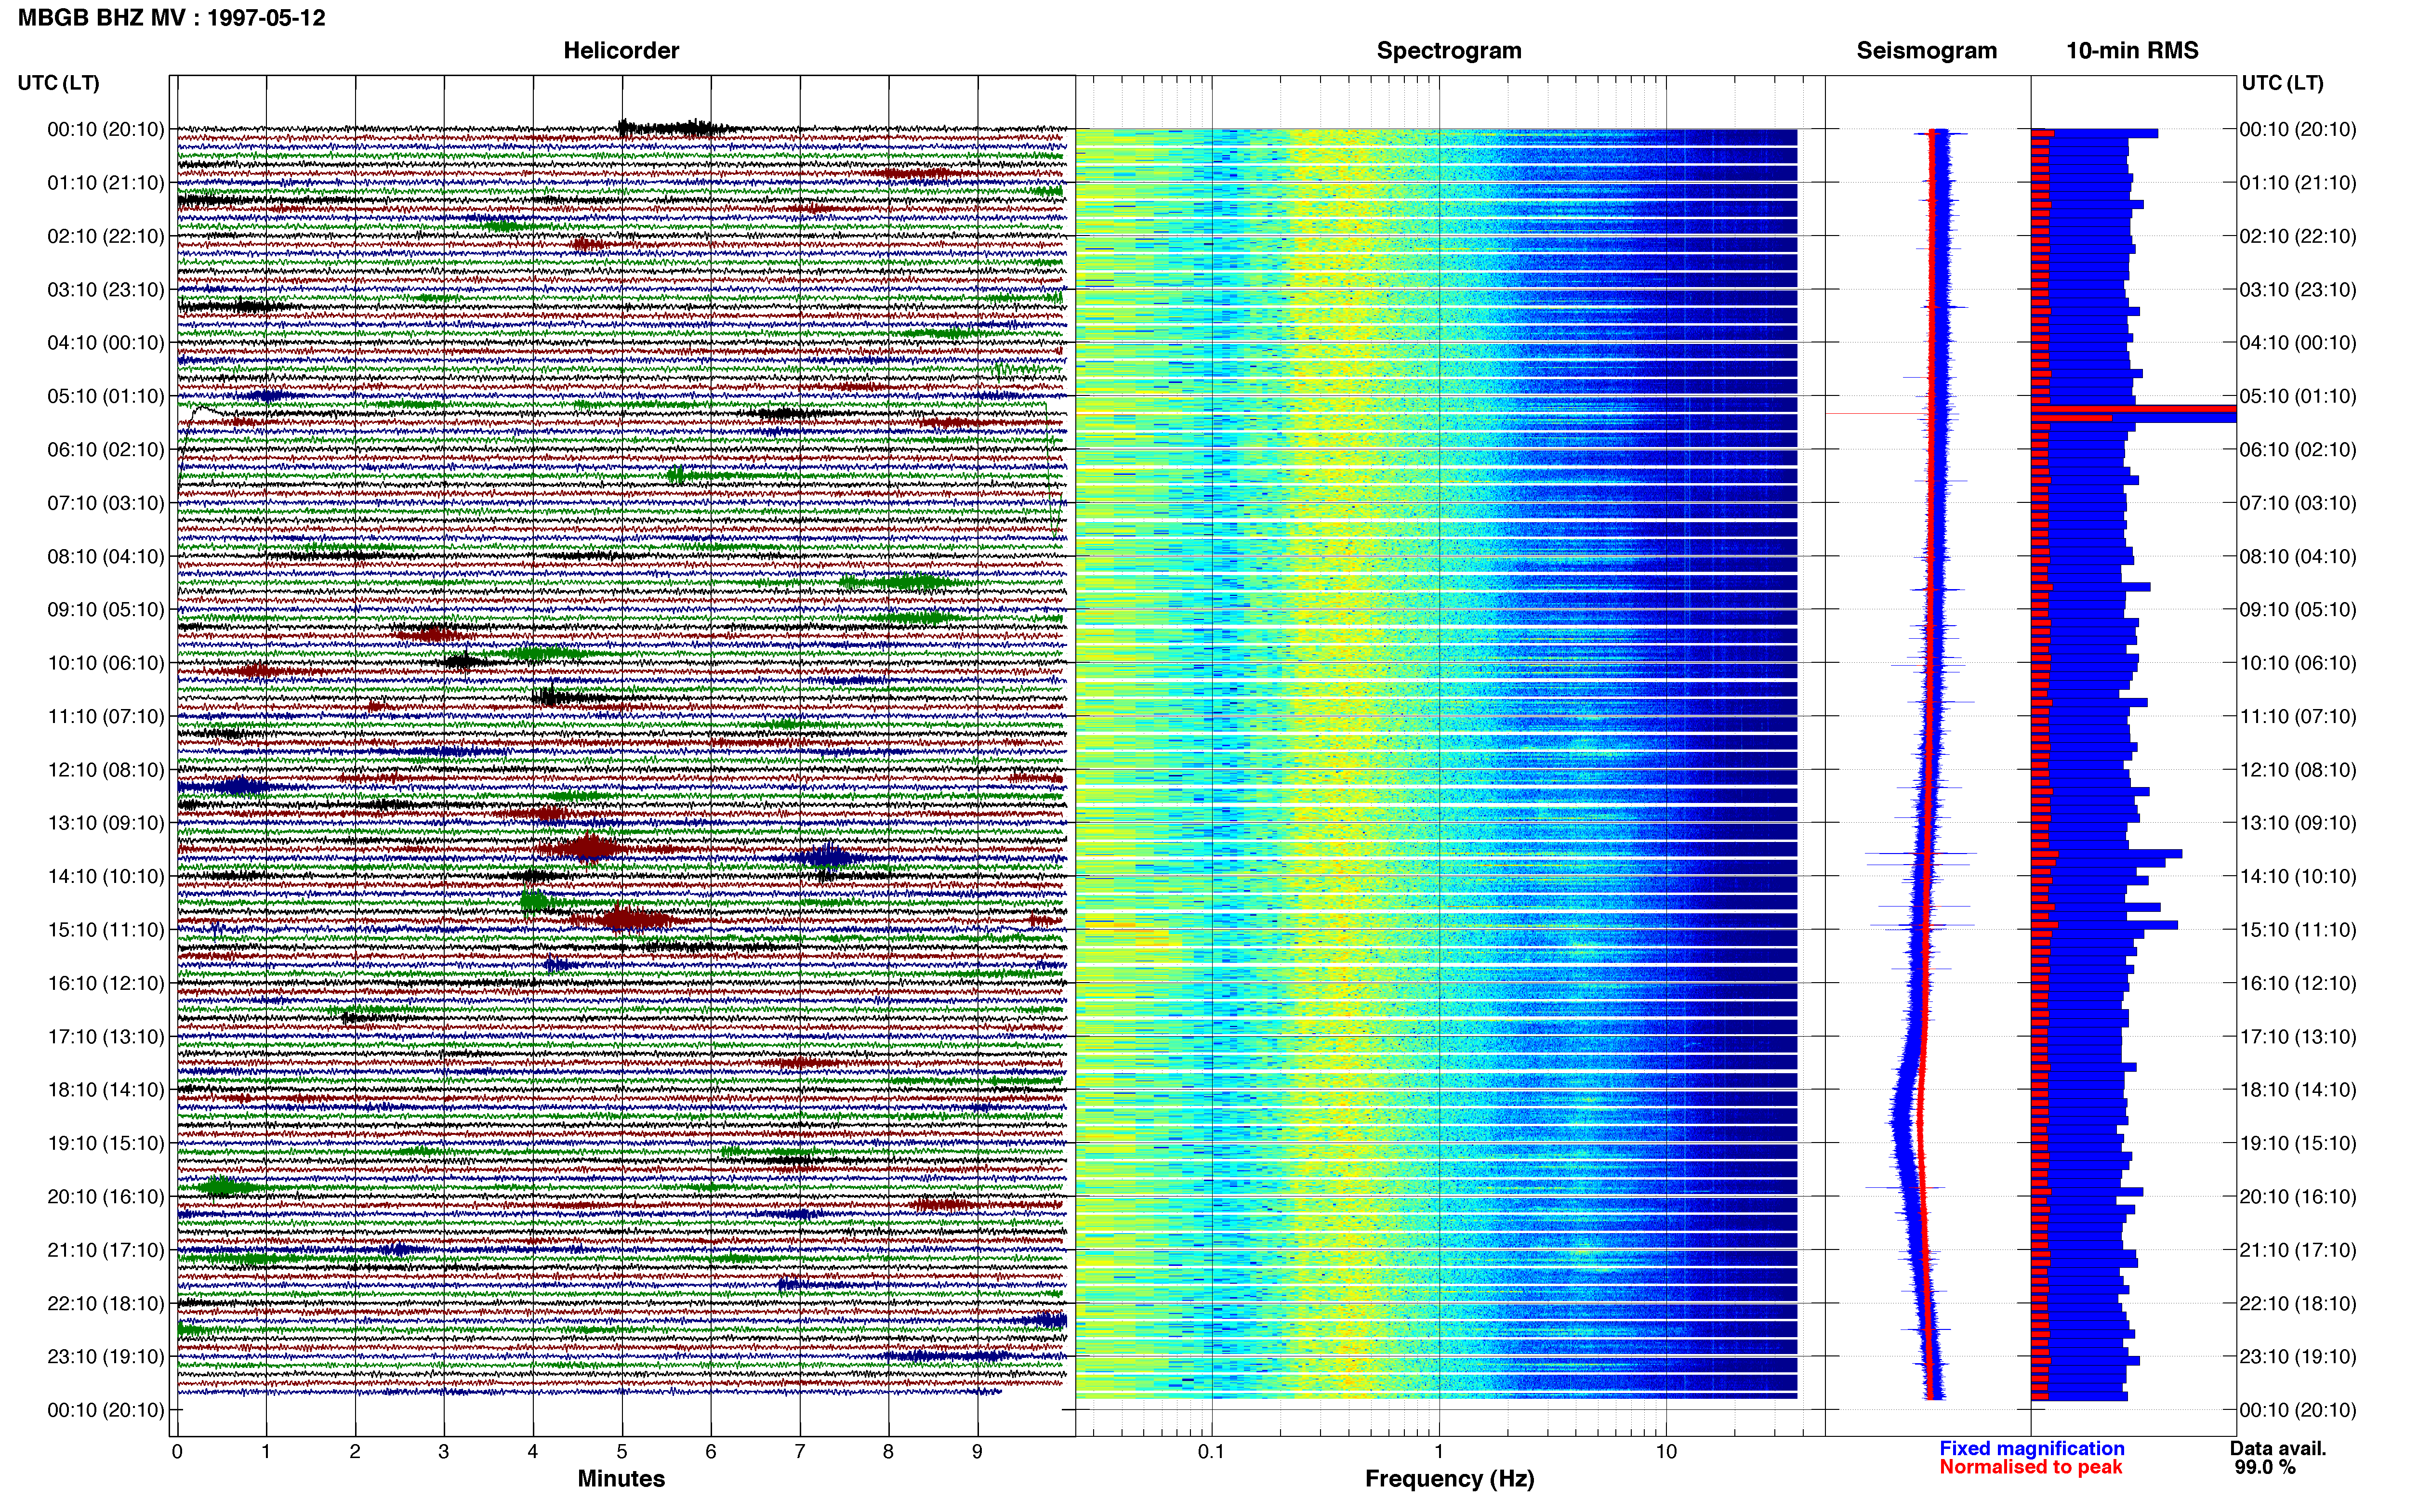
Task: Click left time label 18:10 (14:10)
Action: [x=106, y=1090]
